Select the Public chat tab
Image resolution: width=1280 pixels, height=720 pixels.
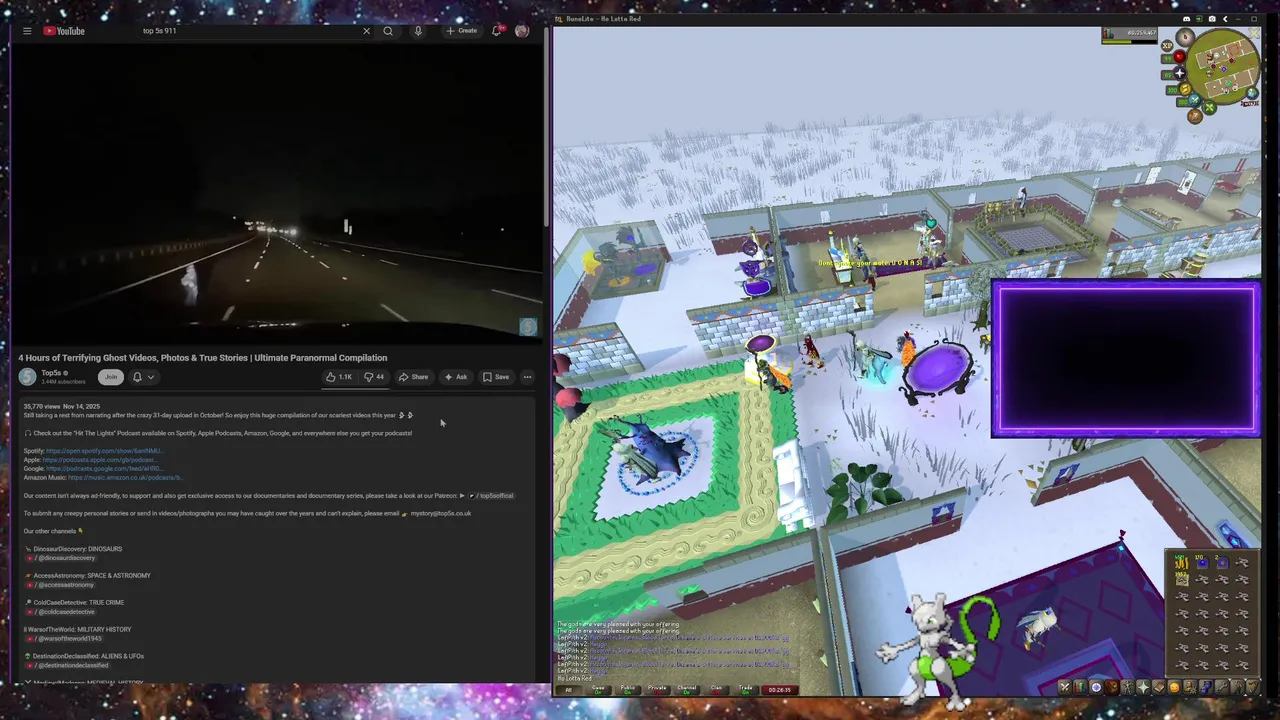point(628,689)
